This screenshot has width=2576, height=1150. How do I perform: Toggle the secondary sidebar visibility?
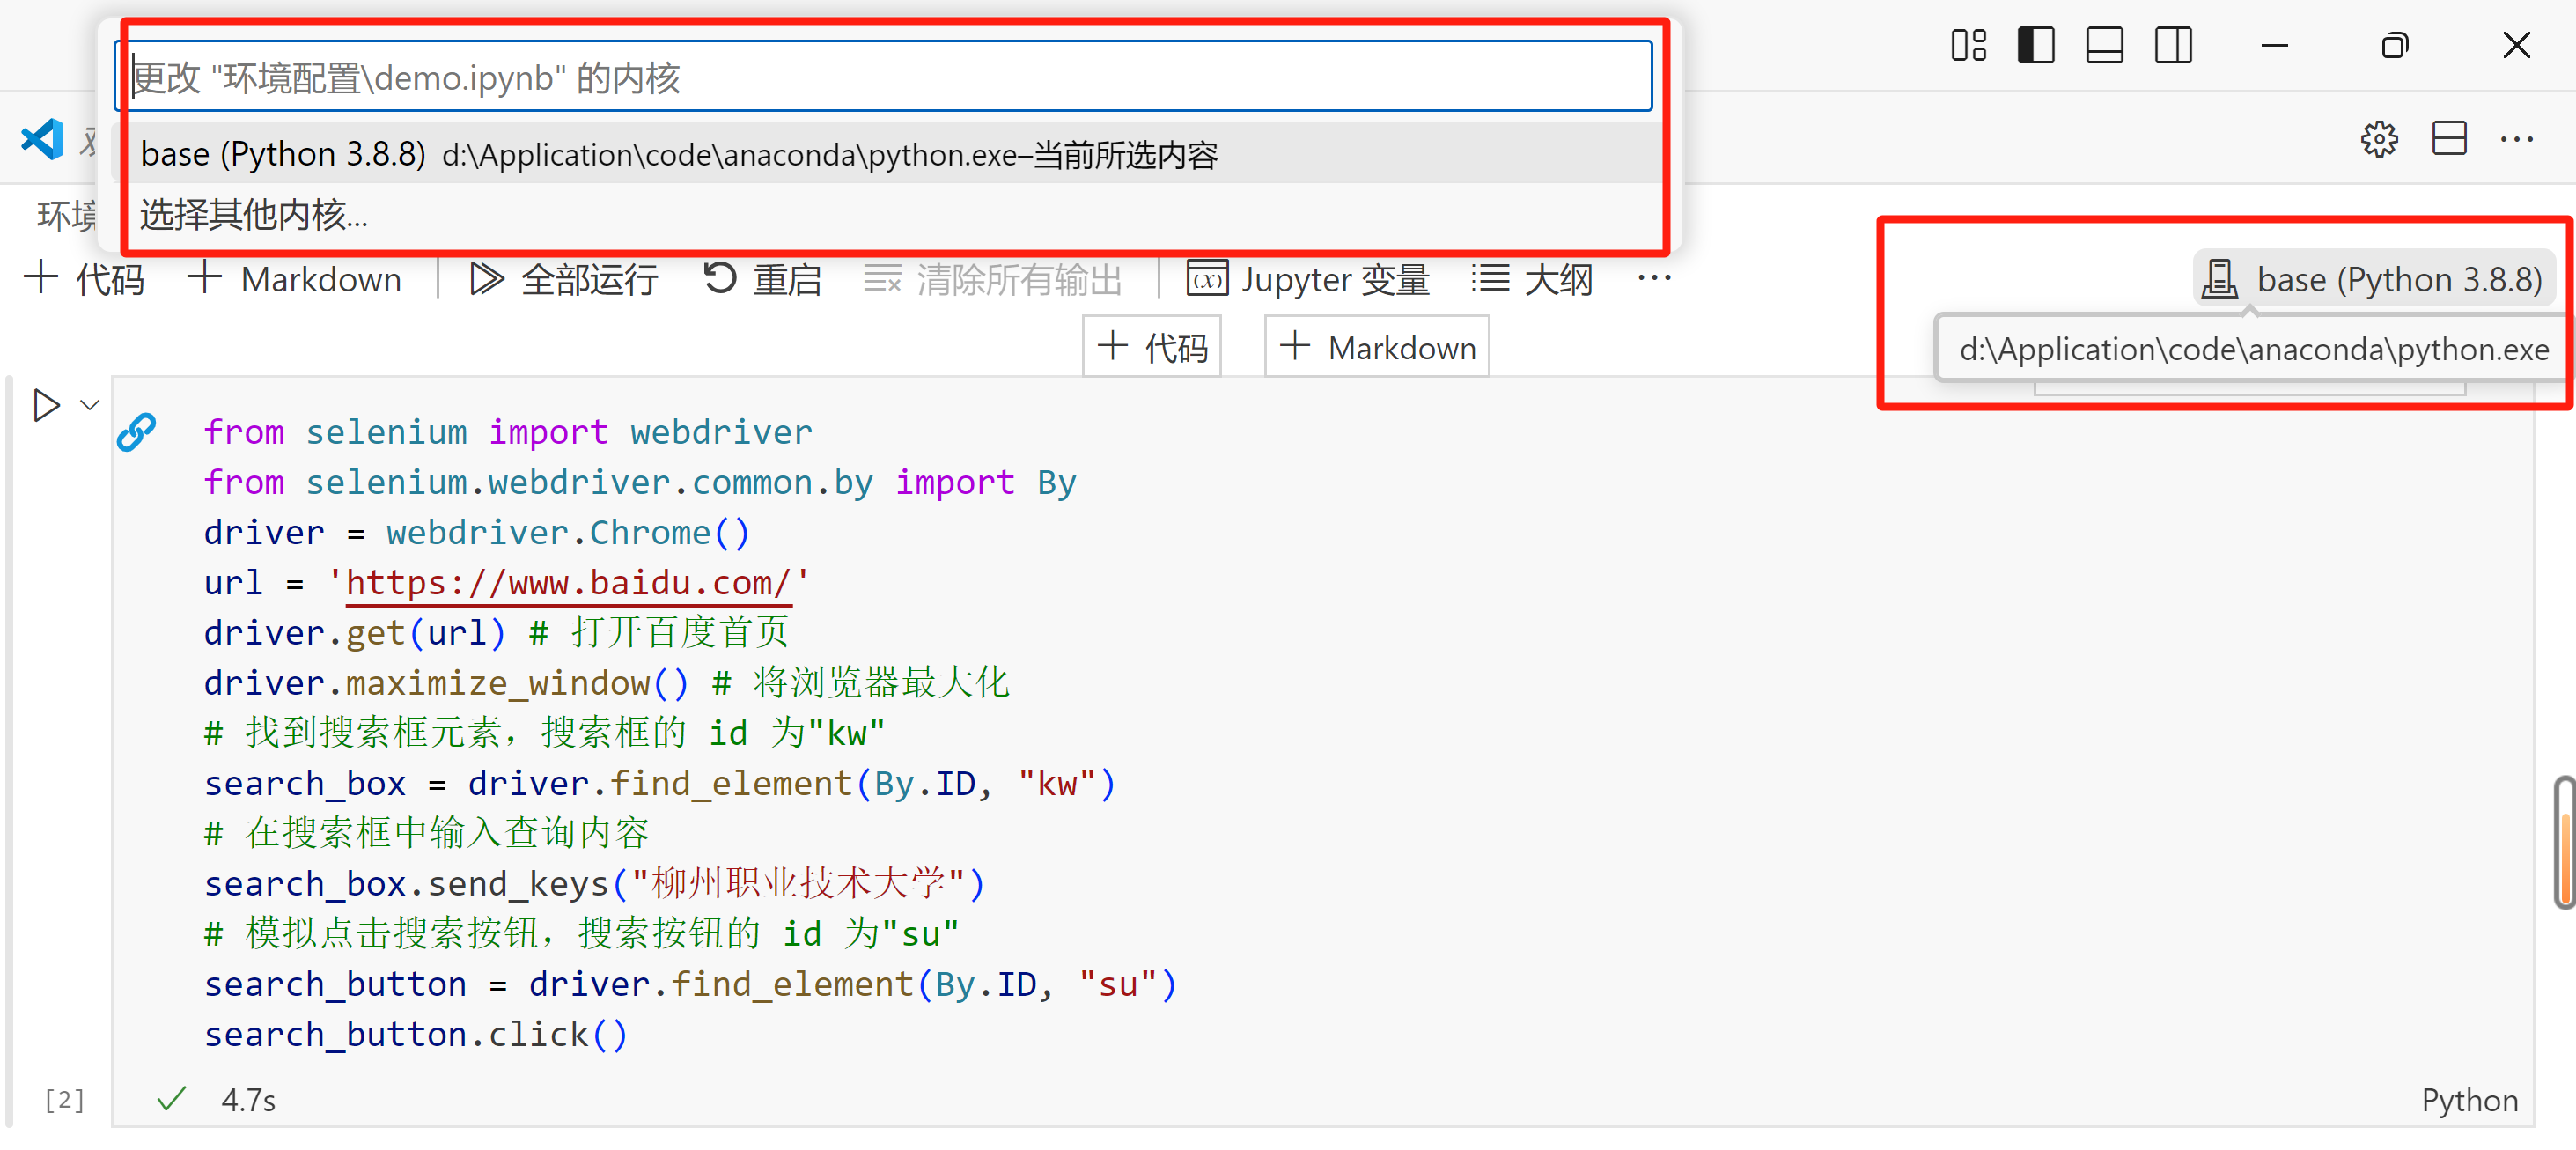pyautogui.click(x=2172, y=45)
